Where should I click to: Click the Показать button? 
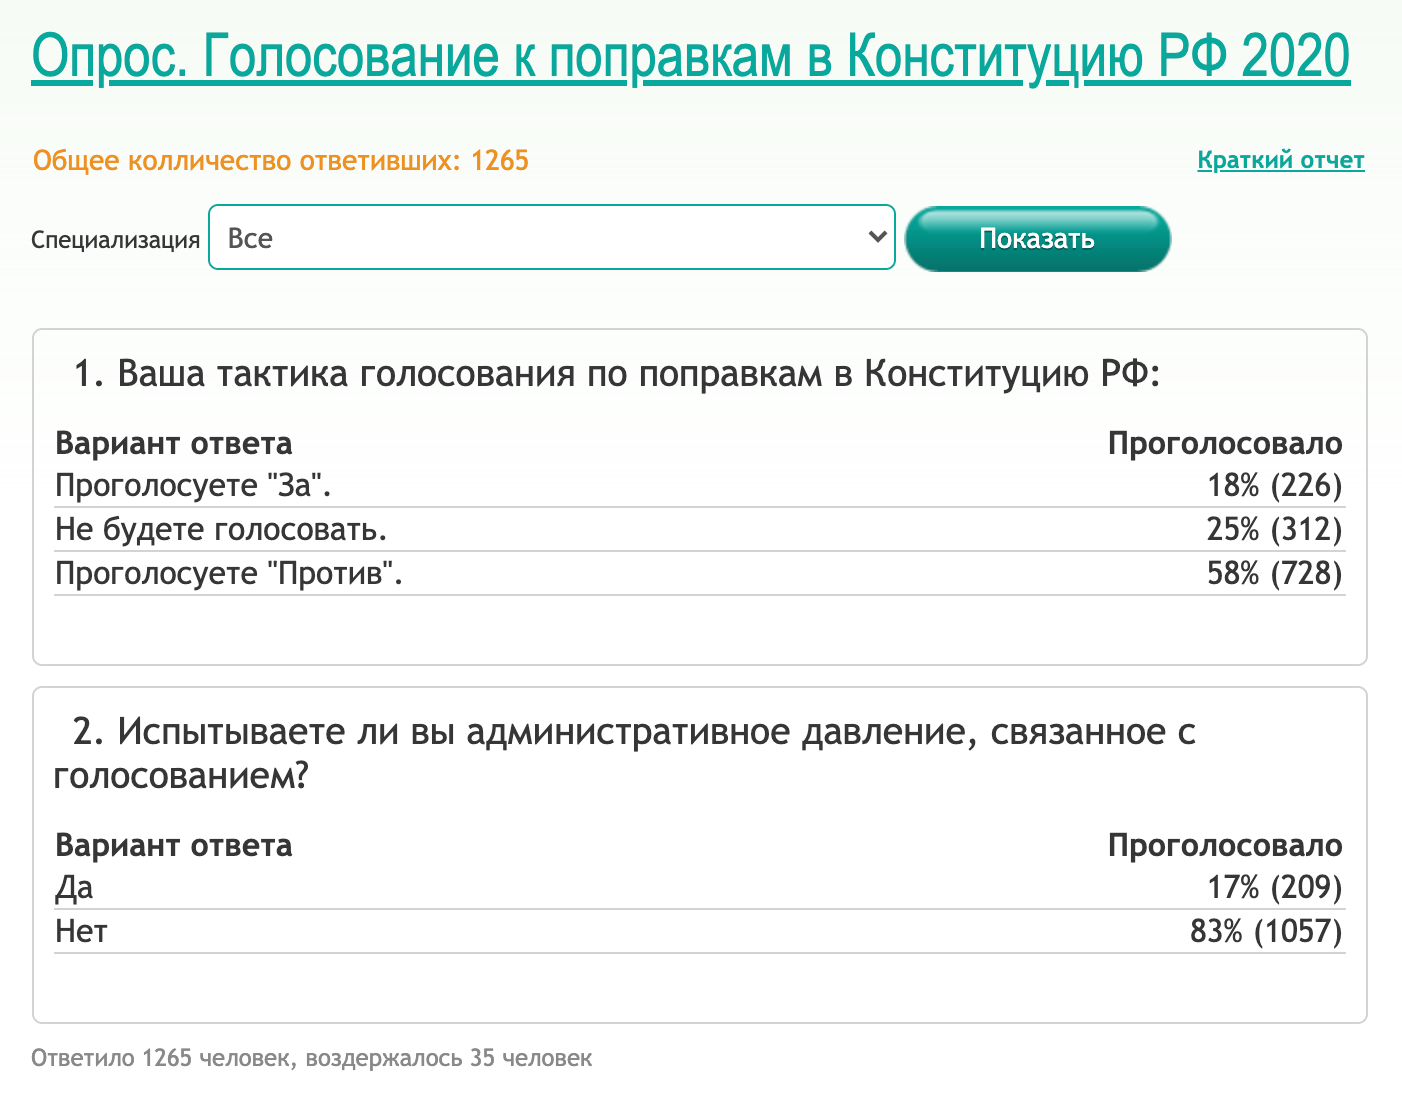point(1037,238)
